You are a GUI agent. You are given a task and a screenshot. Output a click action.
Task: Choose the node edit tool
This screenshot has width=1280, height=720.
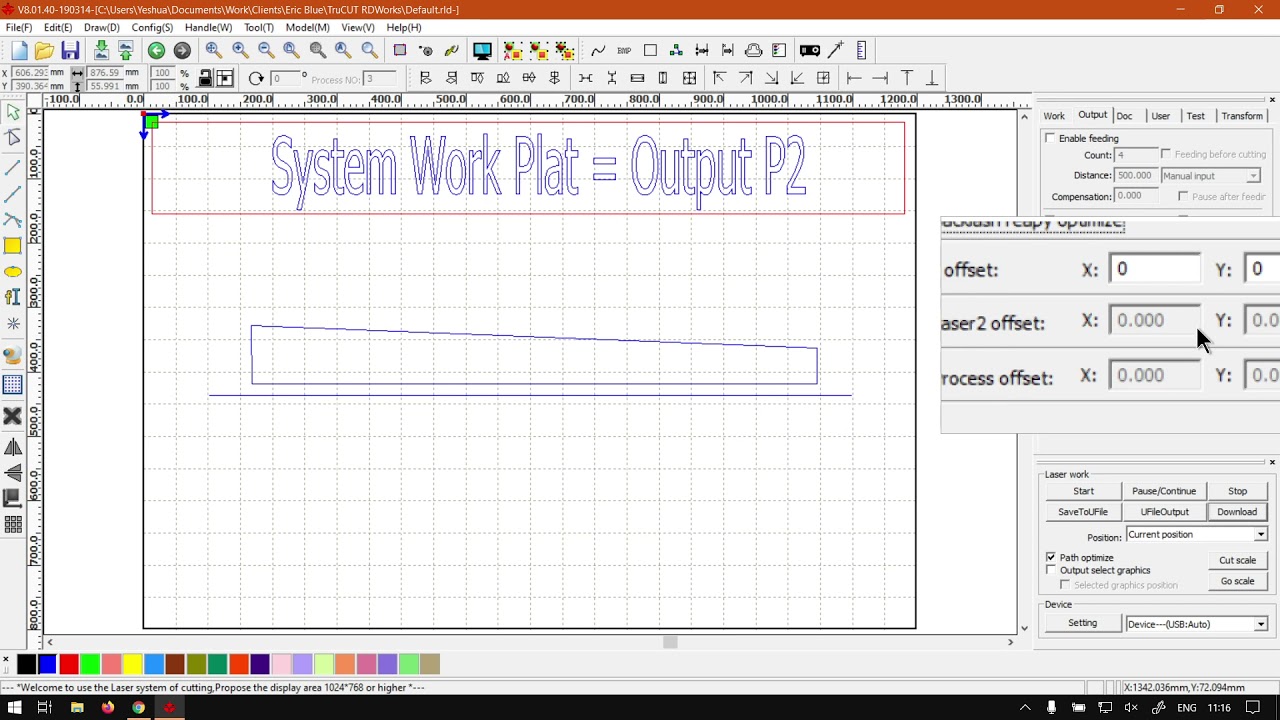point(13,139)
